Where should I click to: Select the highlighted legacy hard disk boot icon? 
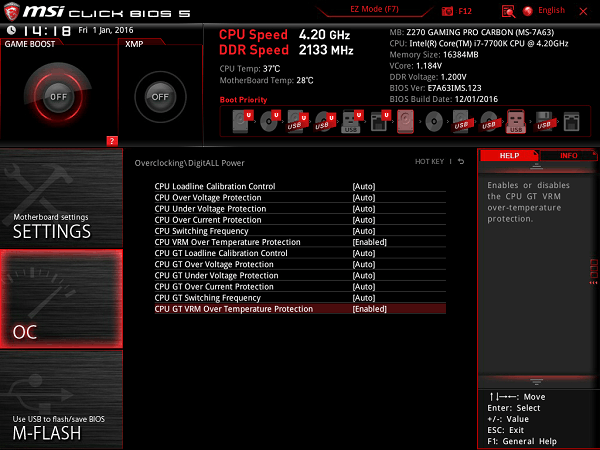coord(405,121)
